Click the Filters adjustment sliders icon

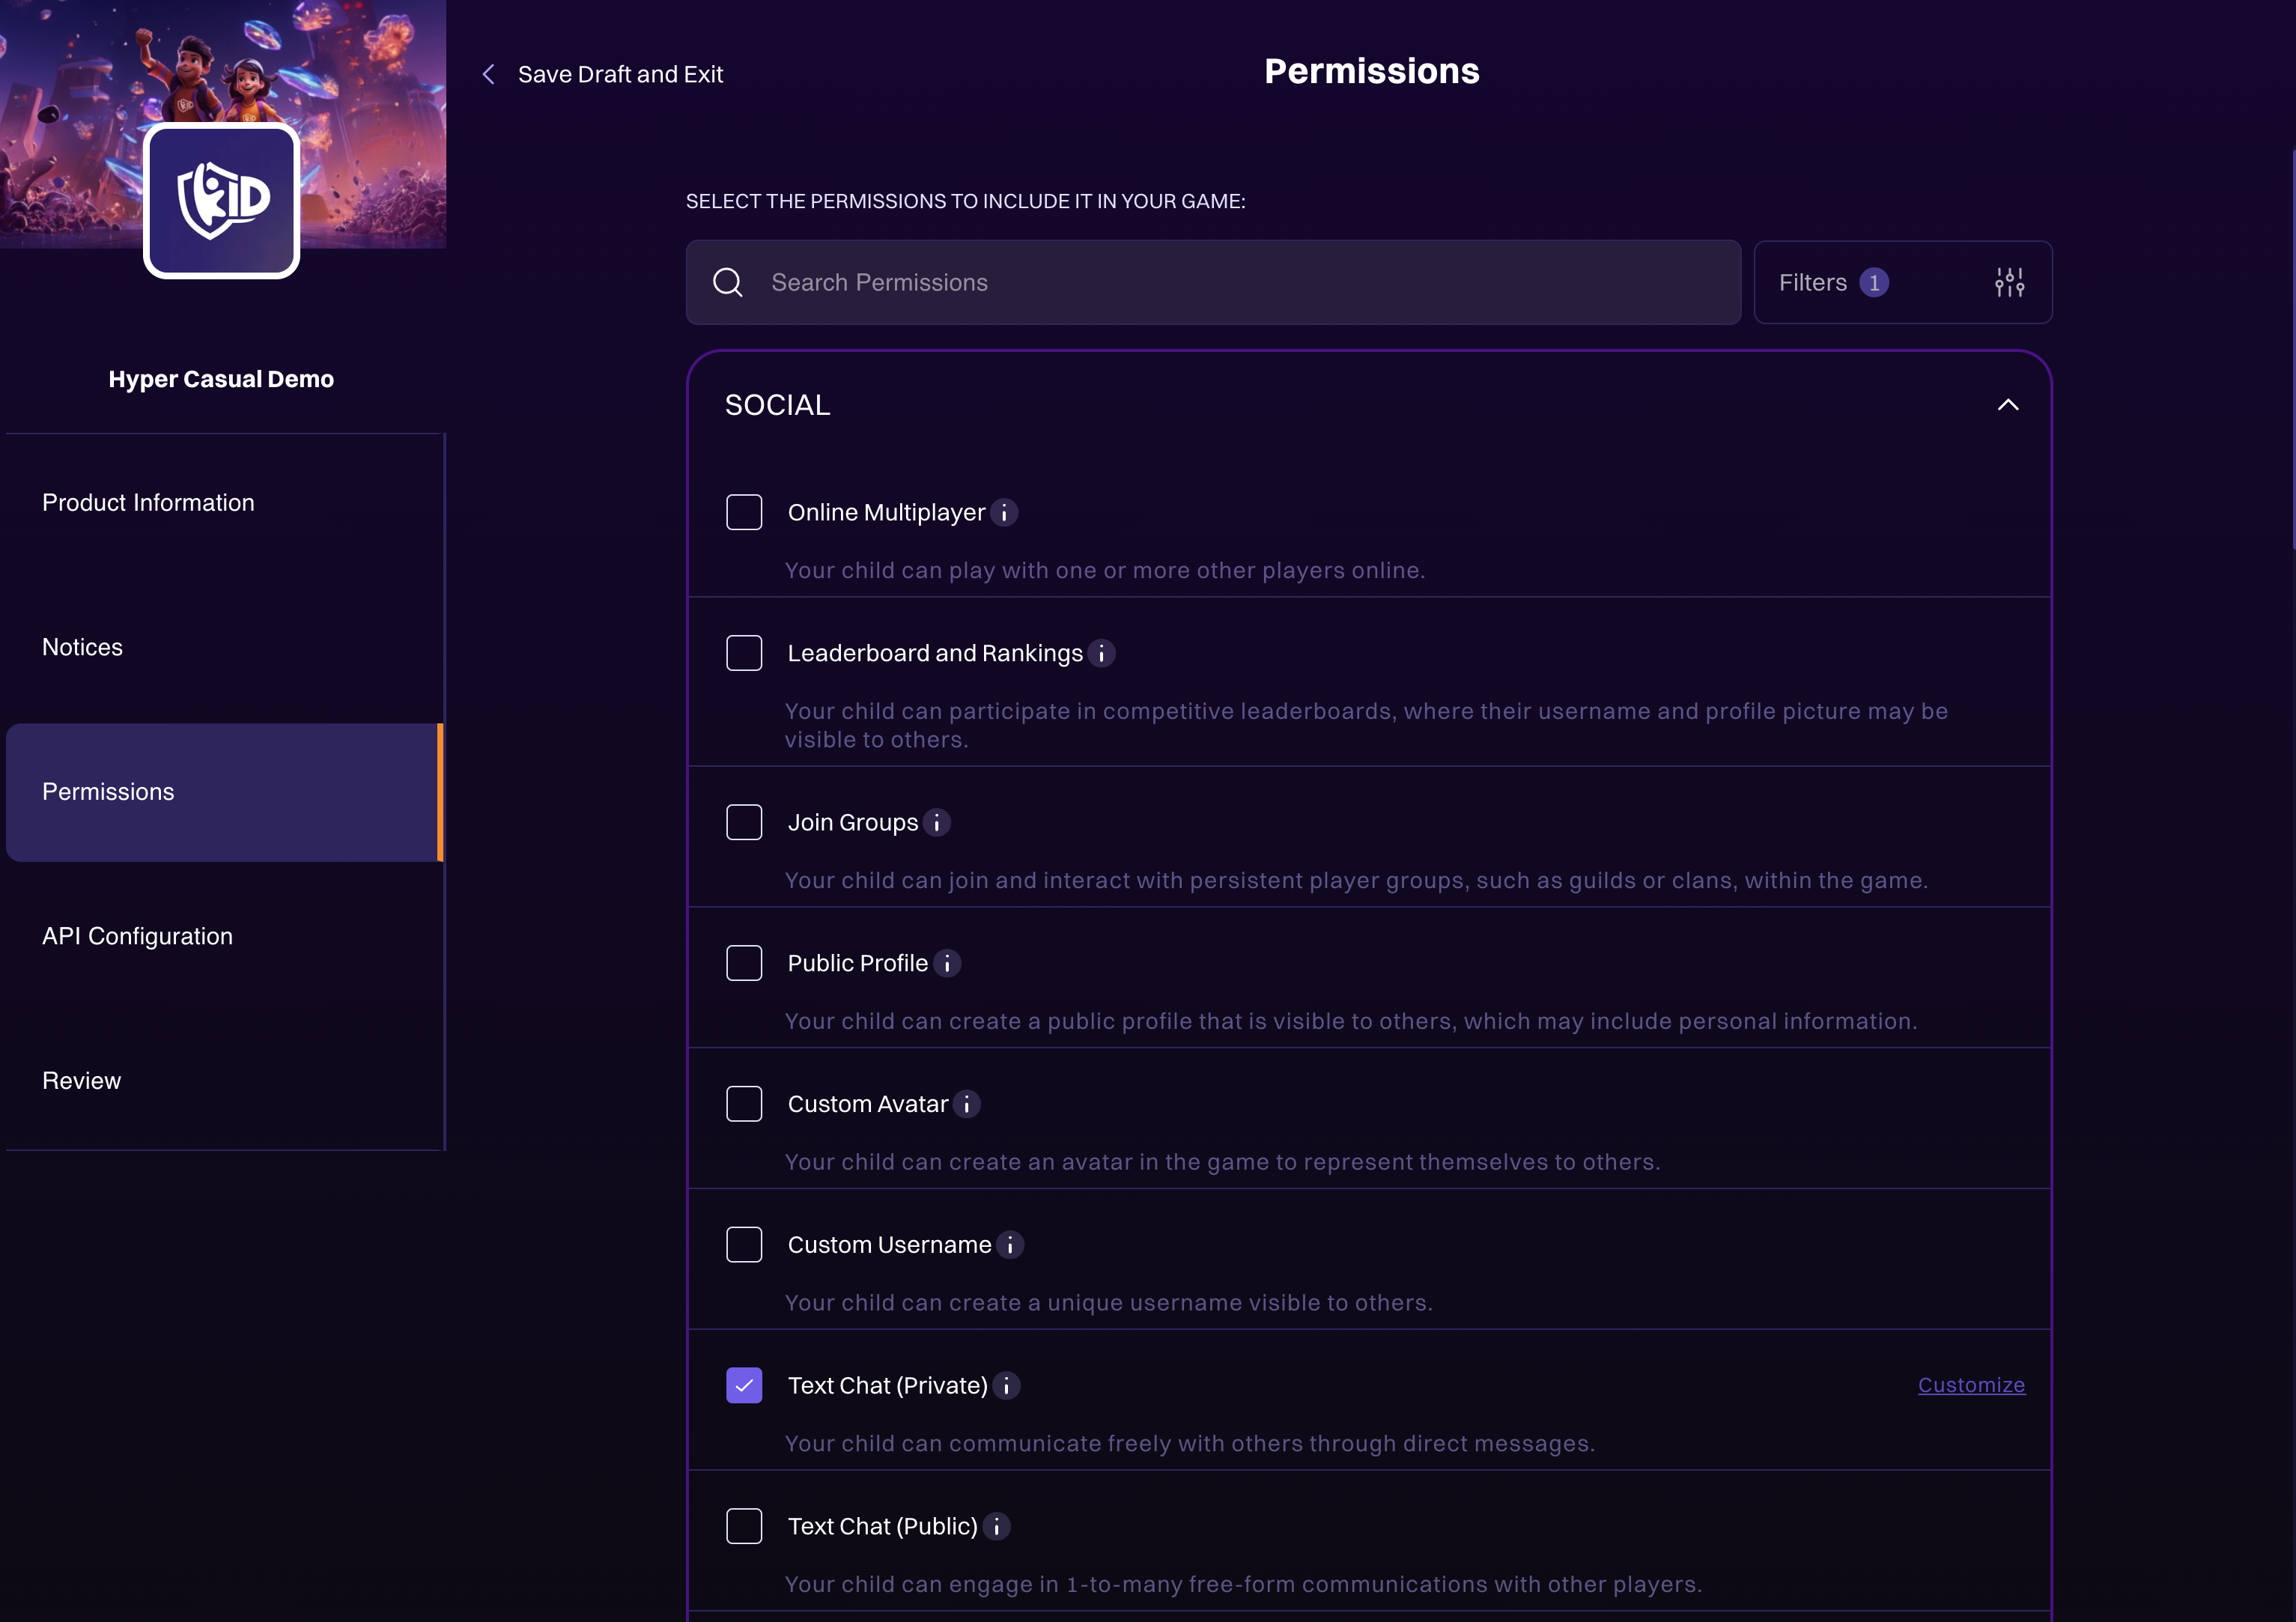click(x=2008, y=282)
